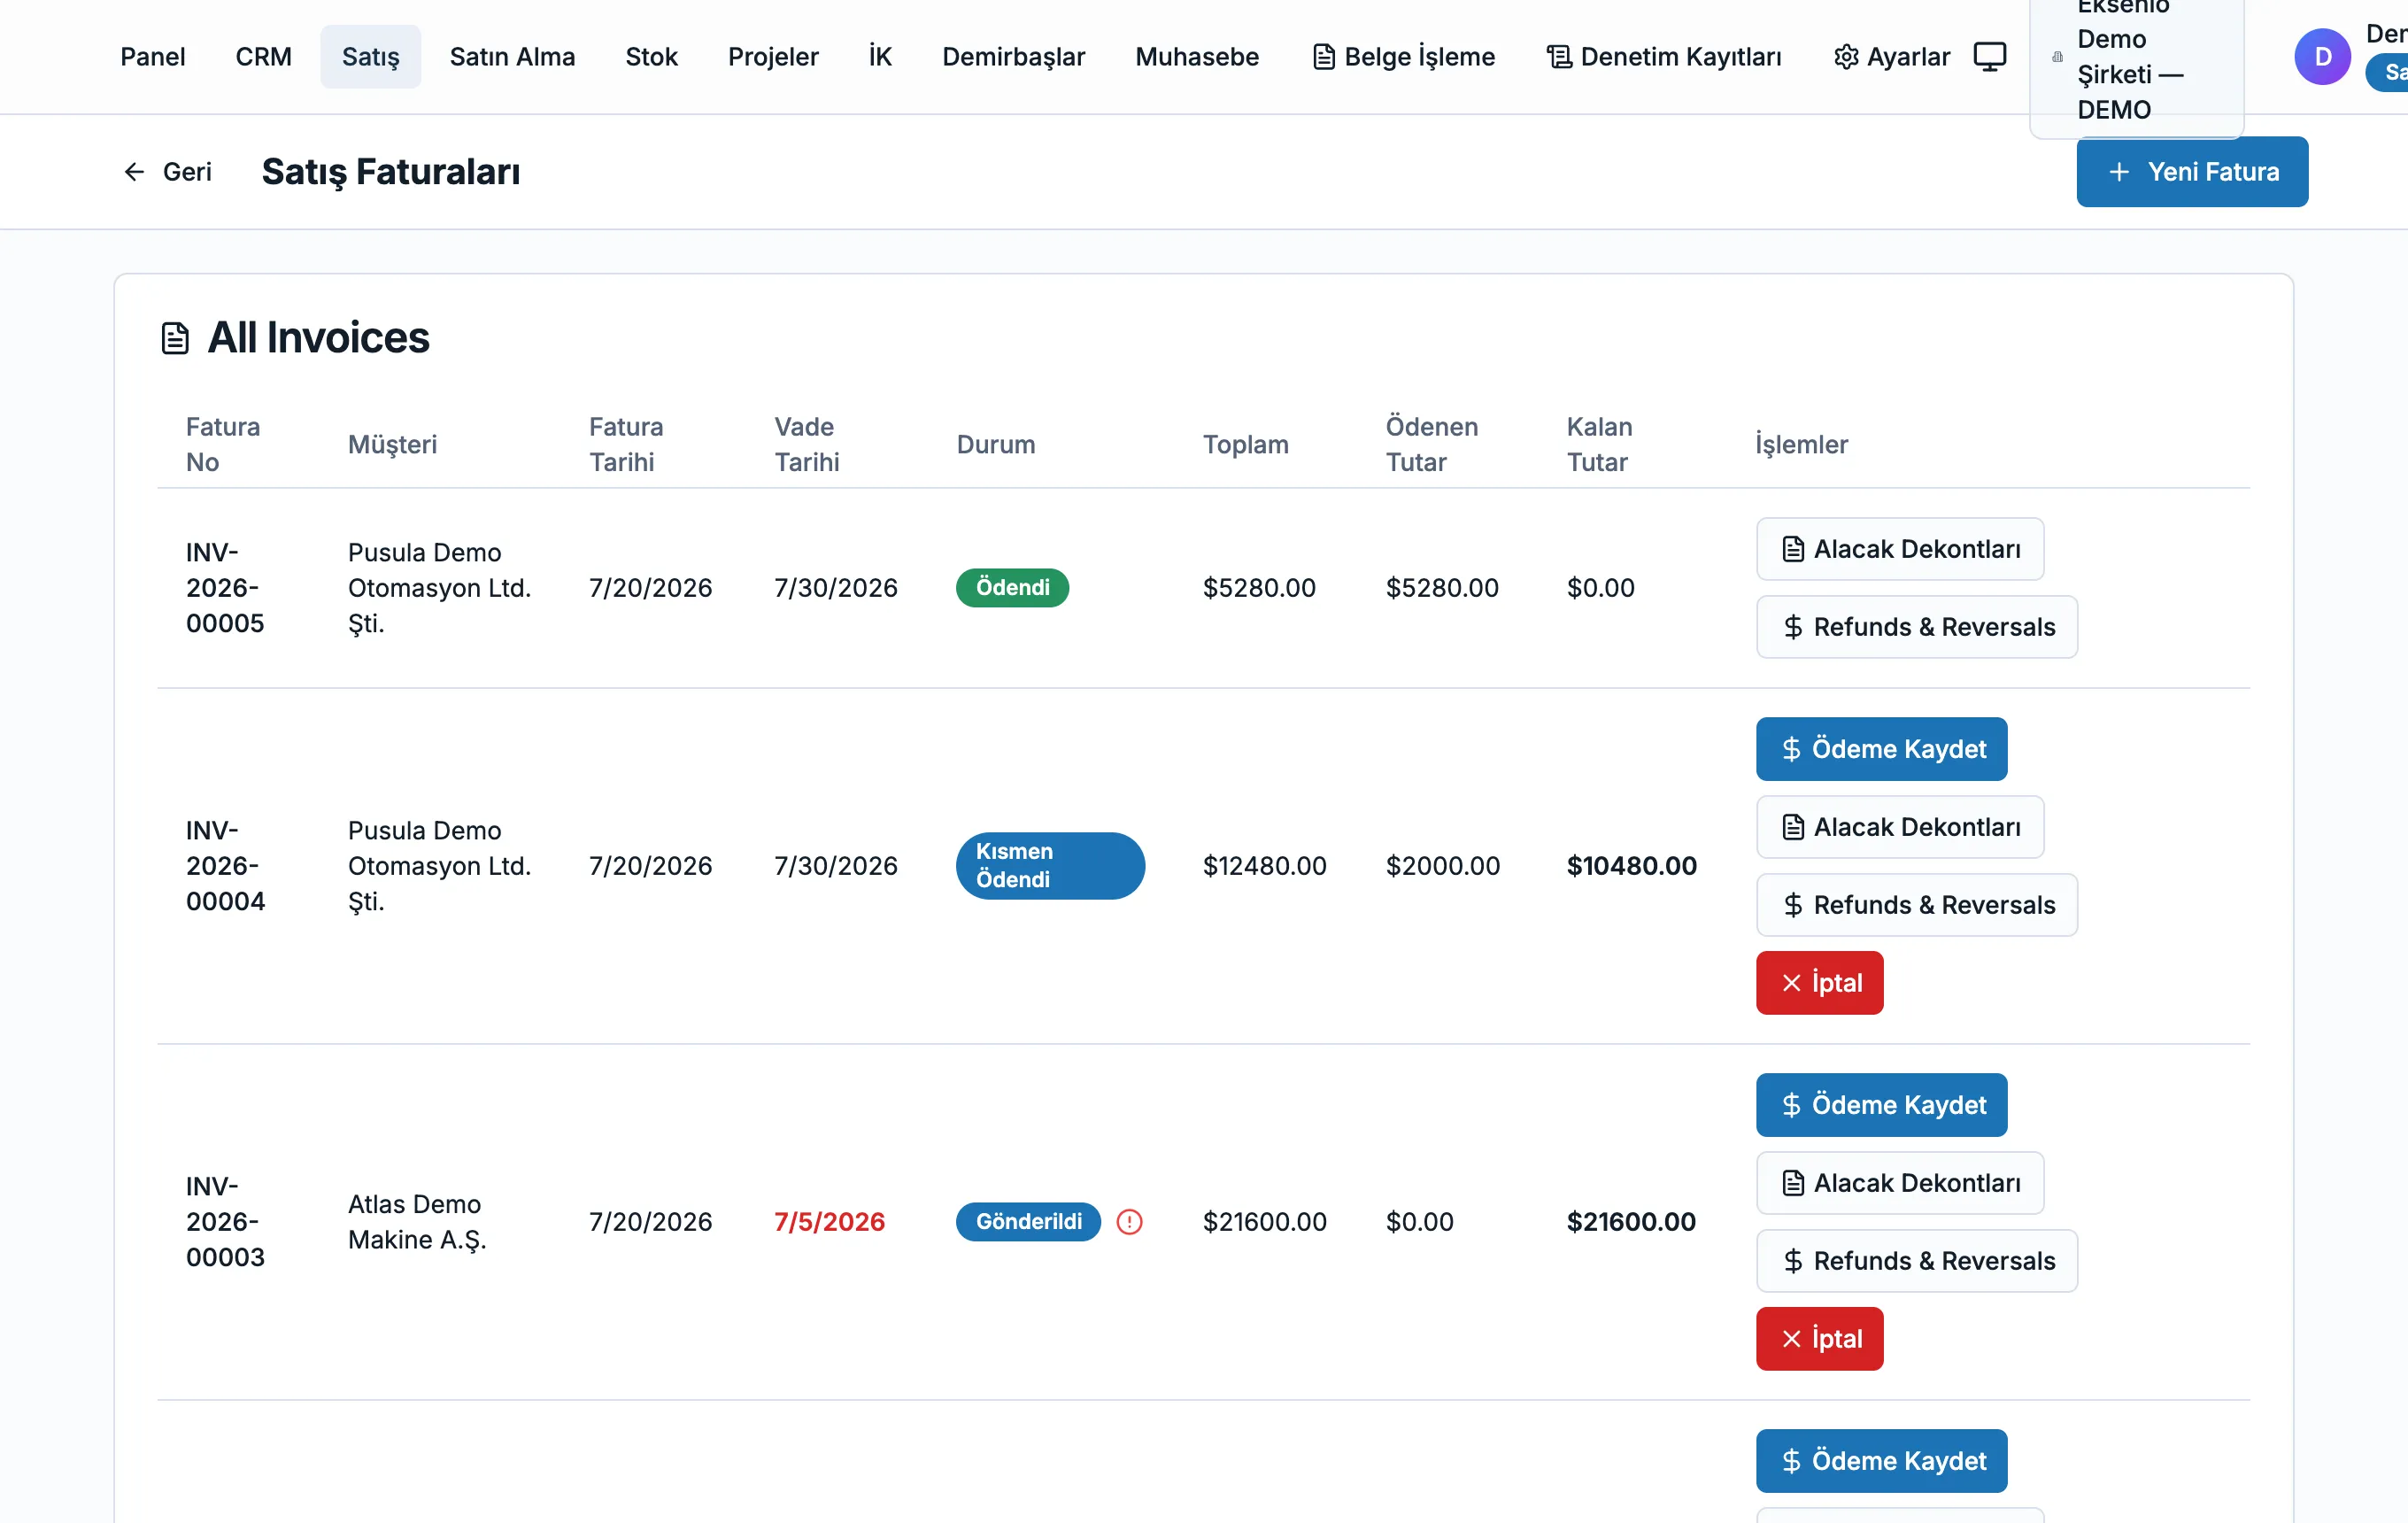Image resolution: width=2408 pixels, height=1523 pixels.
Task: Switch to the Satış tab
Action: (x=370, y=57)
